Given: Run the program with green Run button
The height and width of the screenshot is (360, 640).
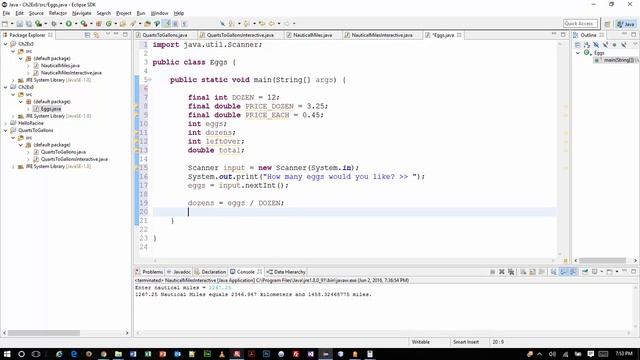Looking at the screenshot, I should tap(69, 24).
